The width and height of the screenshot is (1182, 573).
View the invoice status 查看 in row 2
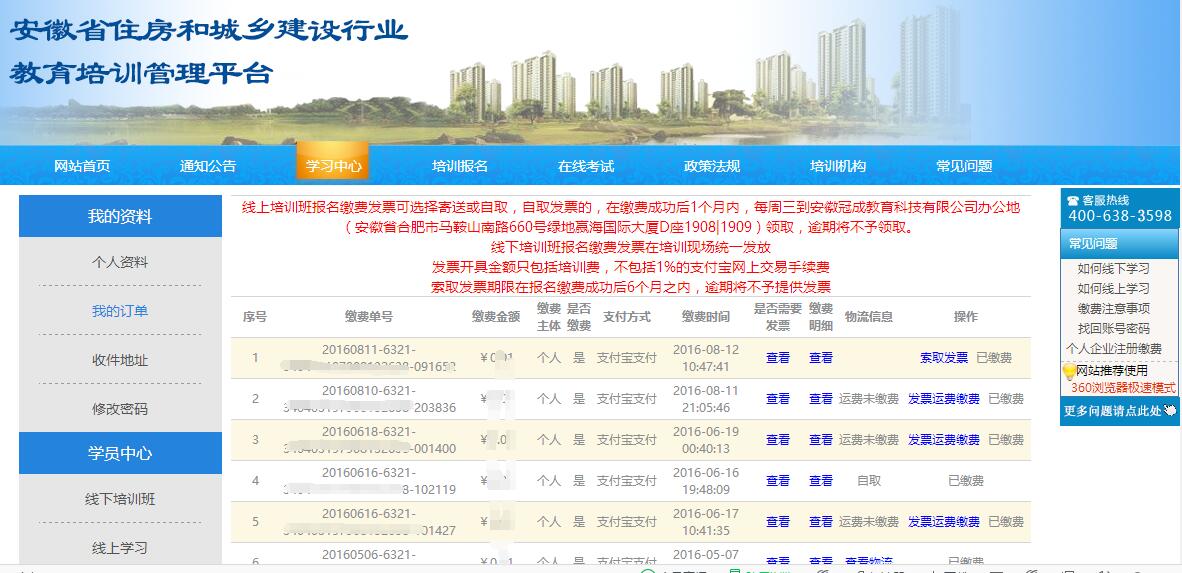click(778, 399)
